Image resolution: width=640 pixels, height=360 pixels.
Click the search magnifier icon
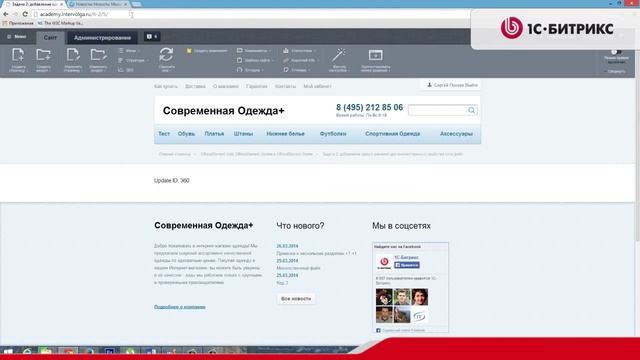(471, 110)
